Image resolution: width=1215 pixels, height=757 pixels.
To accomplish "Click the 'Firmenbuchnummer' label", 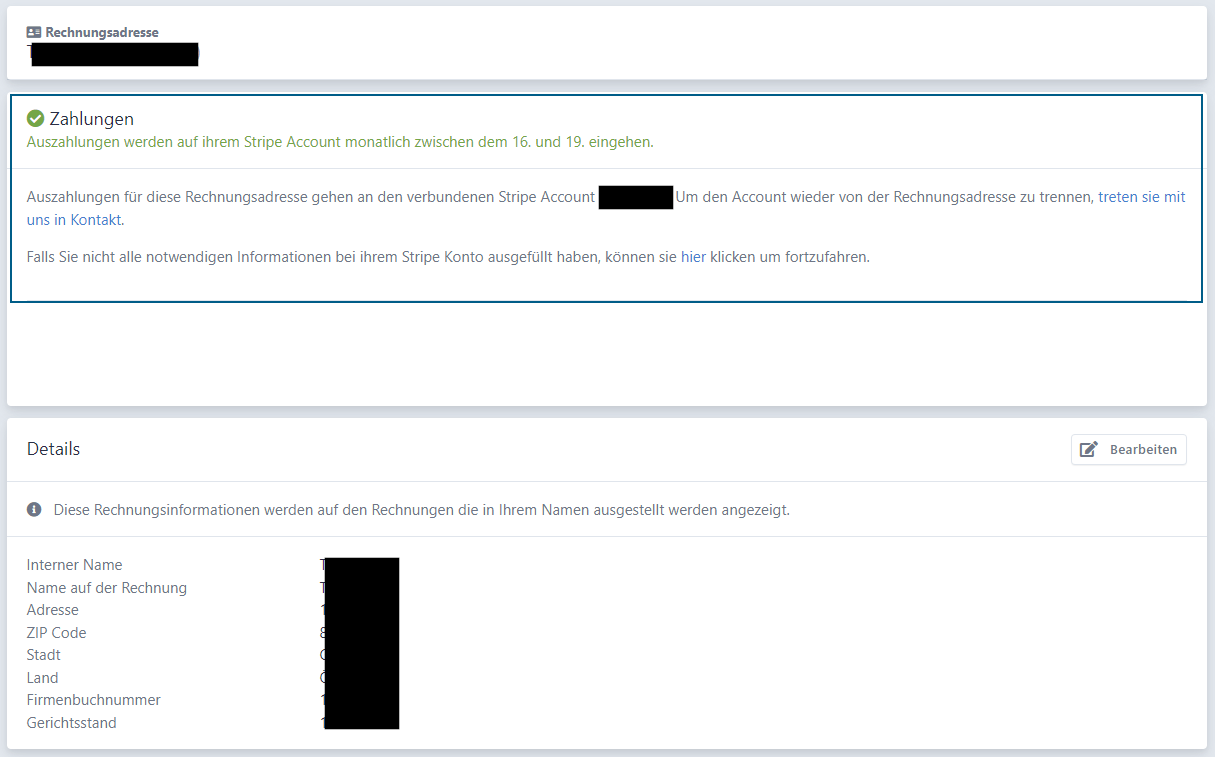I will pyautogui.click(x=94, y=700).
